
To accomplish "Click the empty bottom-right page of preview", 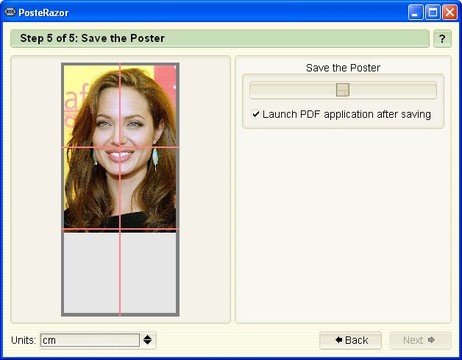I will [148, 272].
